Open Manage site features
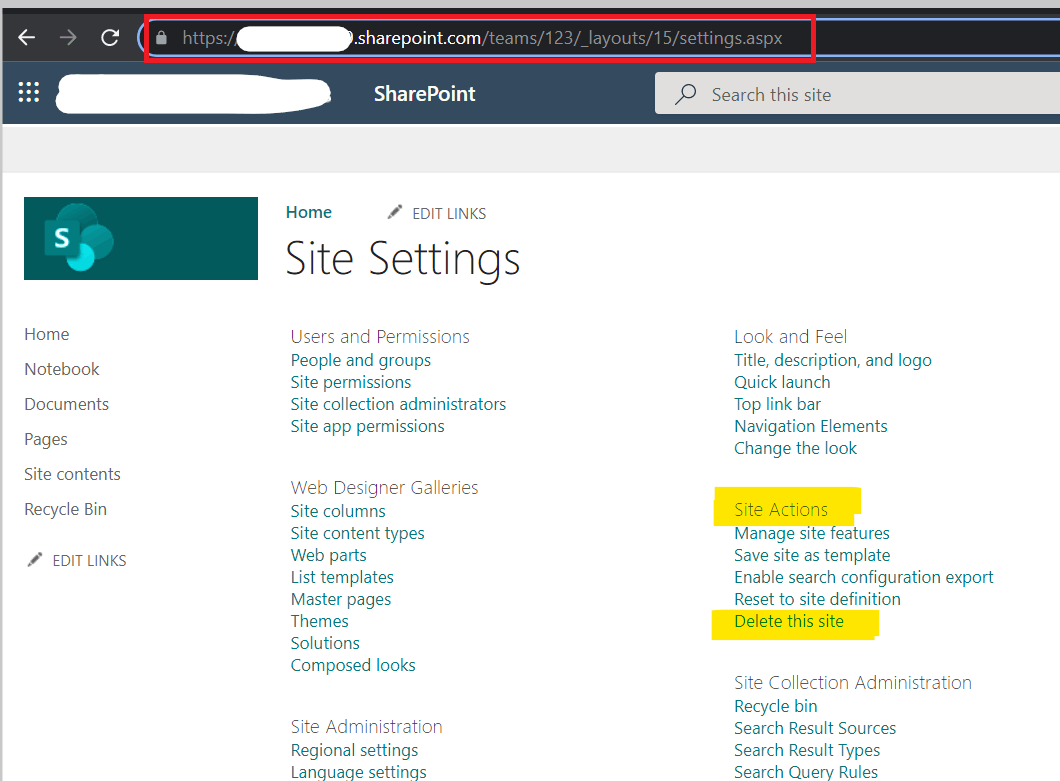Viewport: 1060px width, 781px height. [x=811, y=533]
